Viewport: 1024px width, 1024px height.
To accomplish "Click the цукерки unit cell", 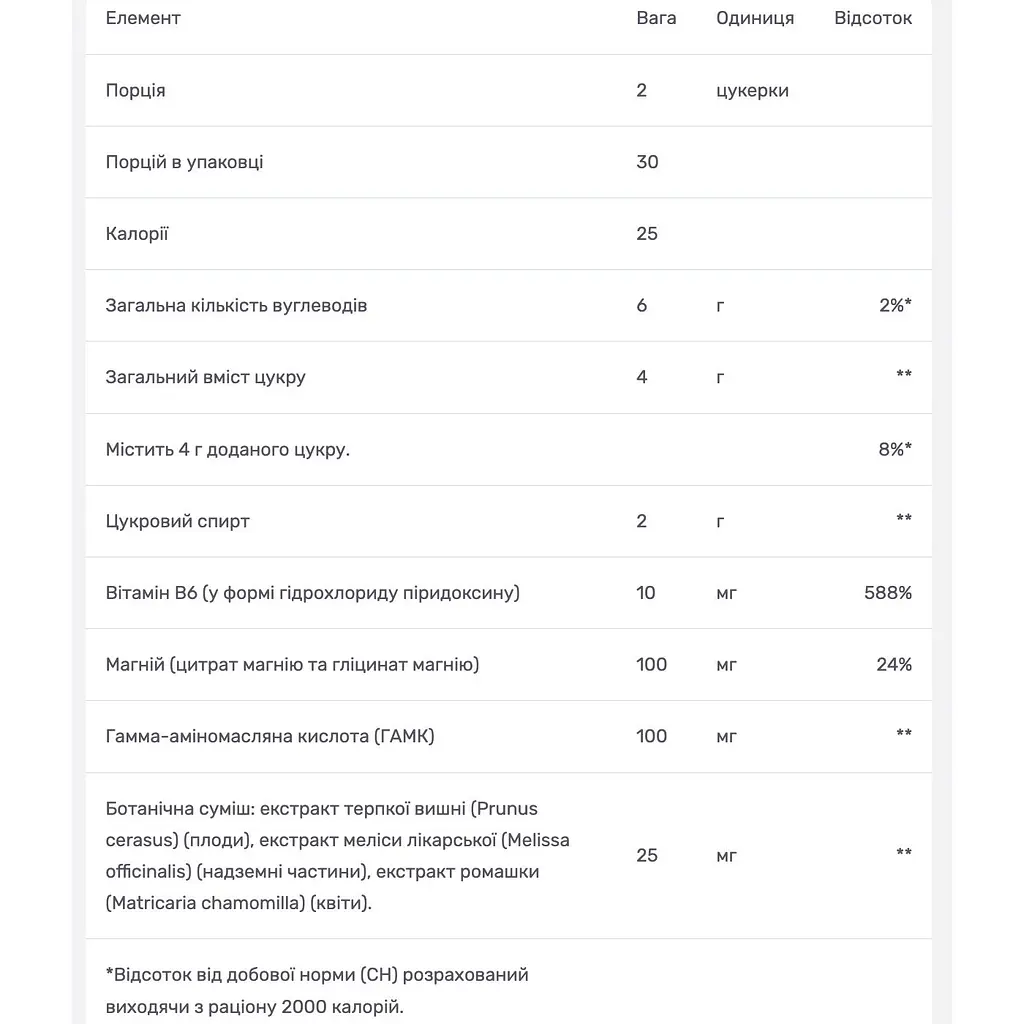I will pos(752,90).
